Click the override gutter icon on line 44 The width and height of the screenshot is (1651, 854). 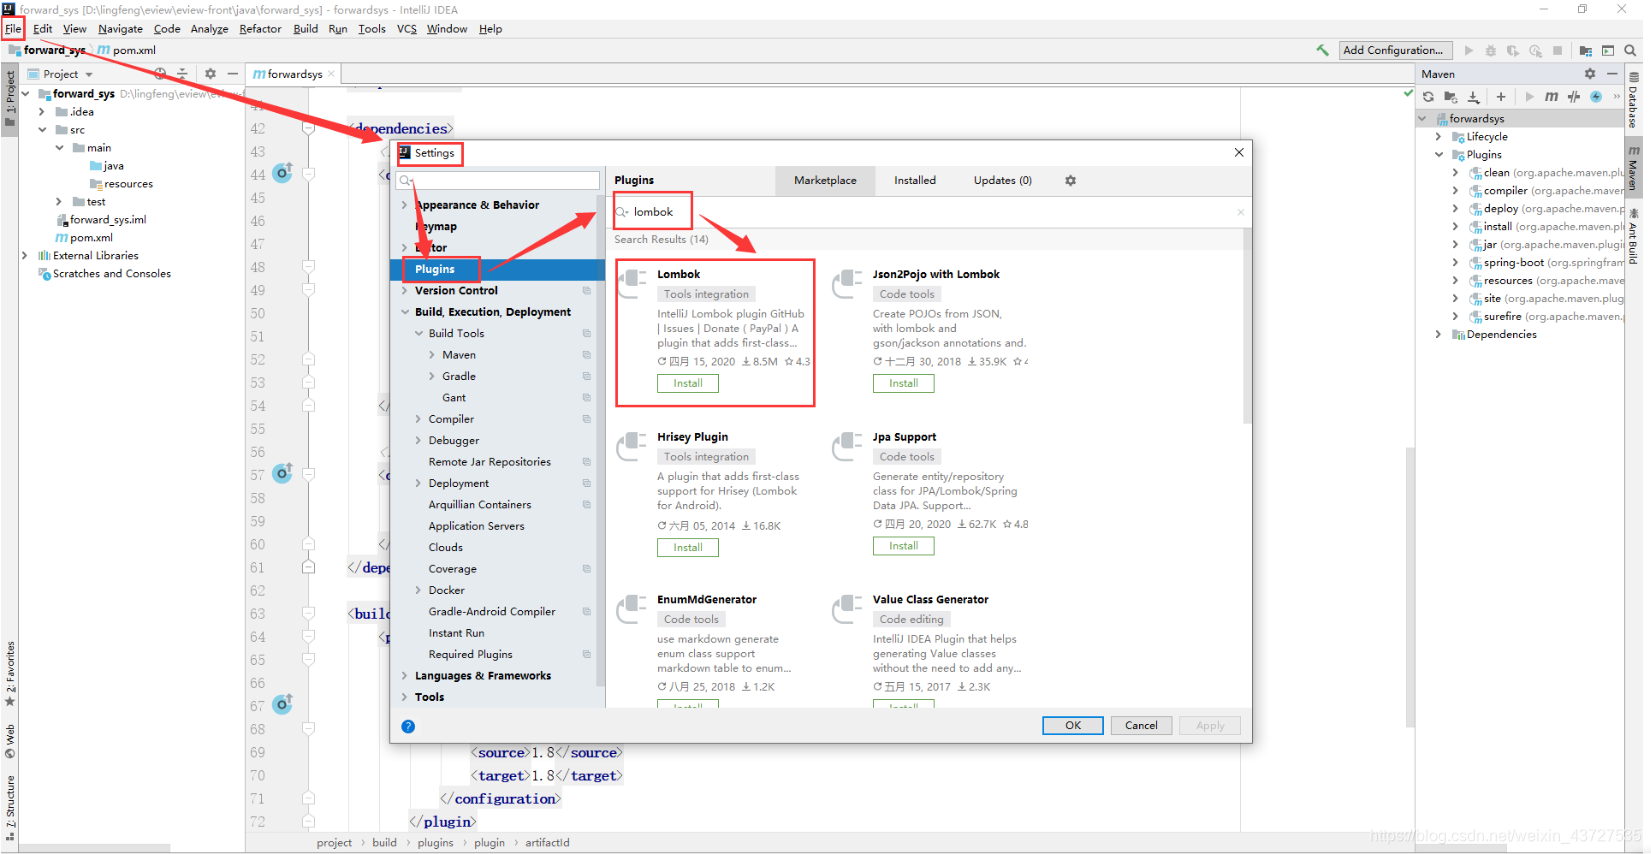(283, 173)
